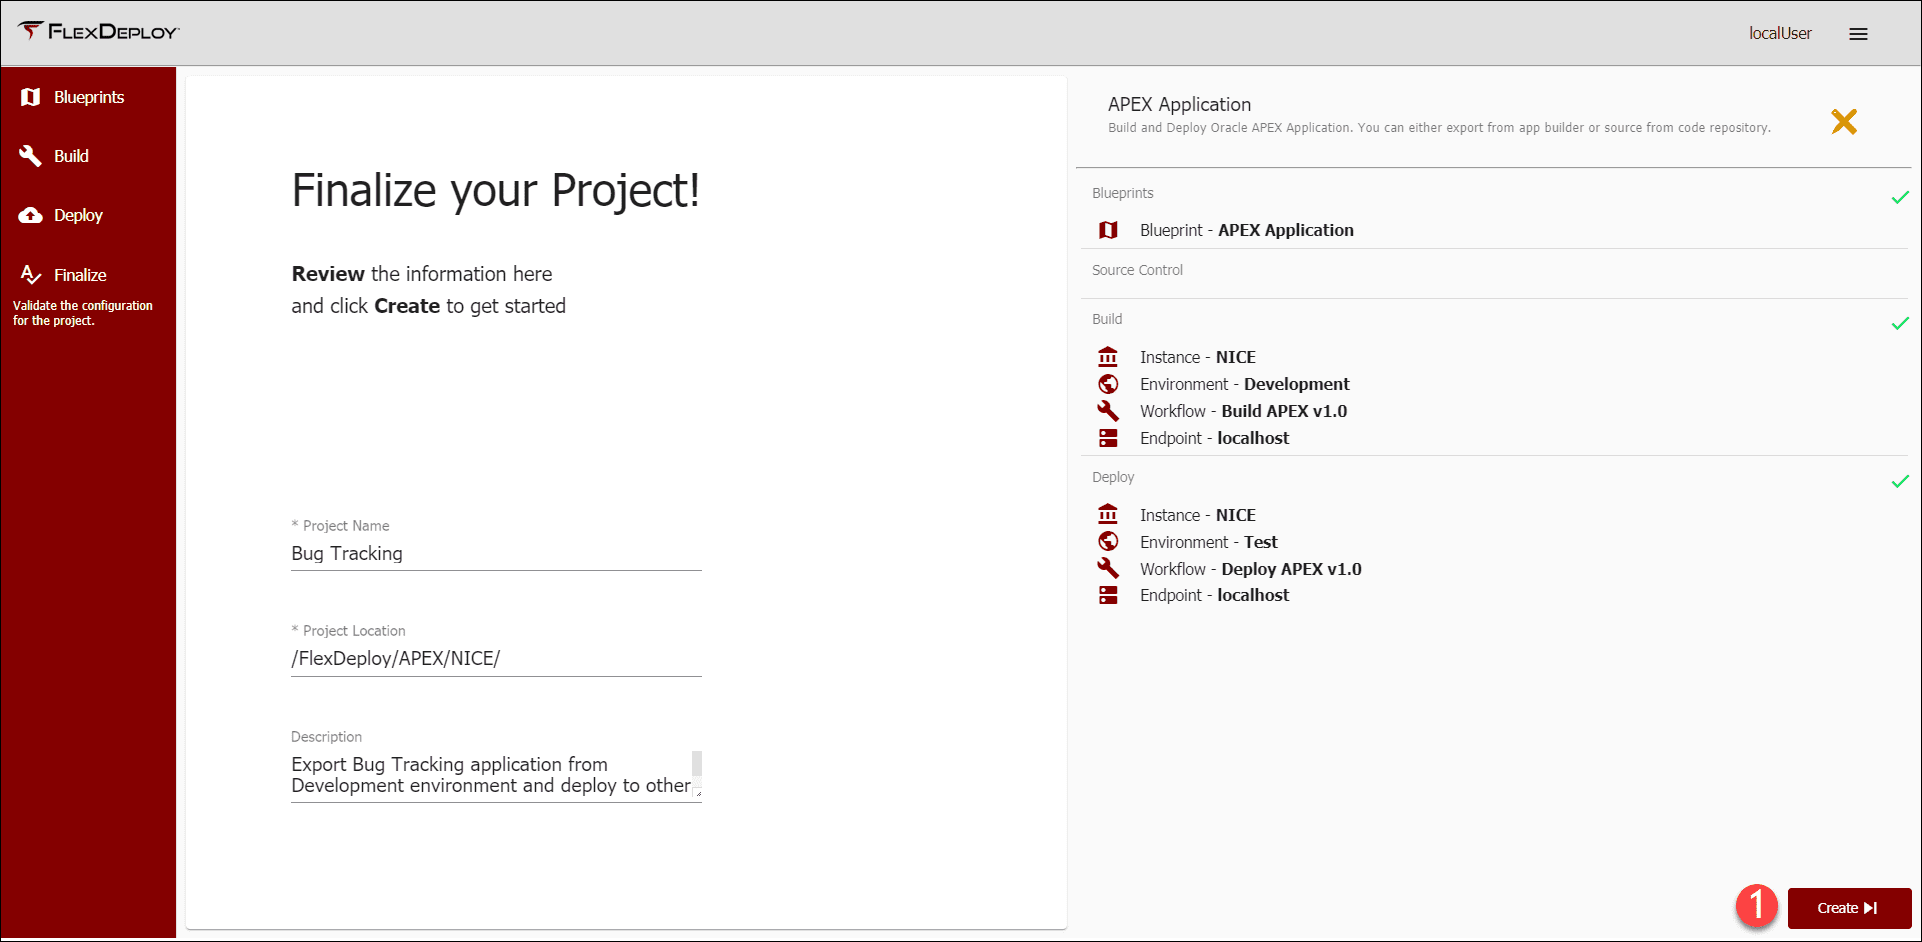The image size is (1922, 942).
Task: Click the Blueprints section header in summary
Action: coord(1122,193)
